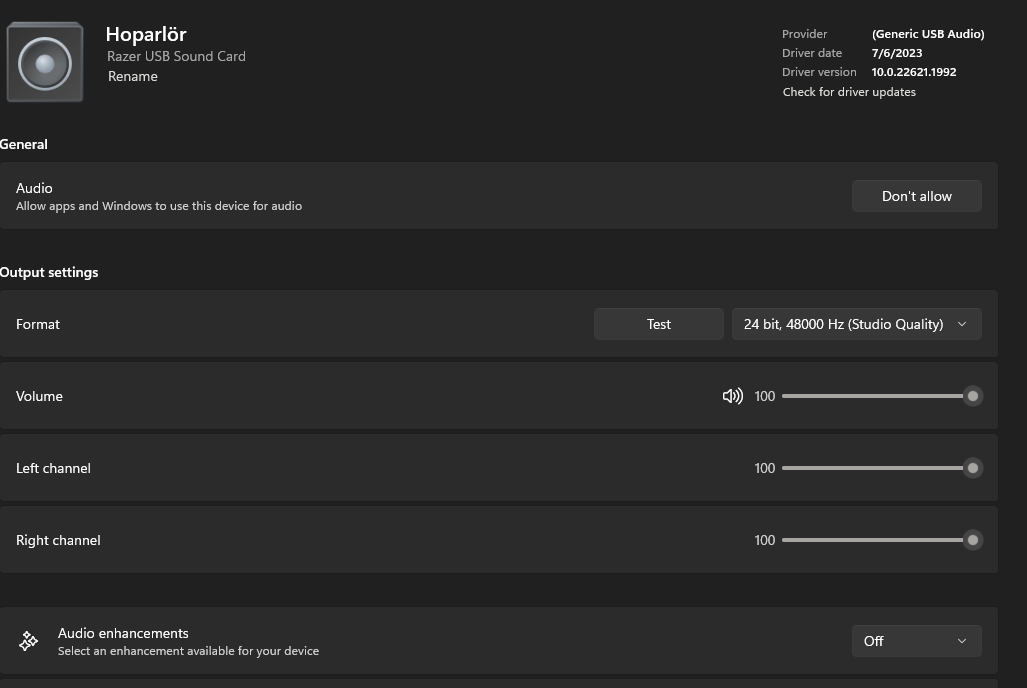Click the Audio enhancements row title
Viewport: 1027px width, 688px height.
coord(123,633)
